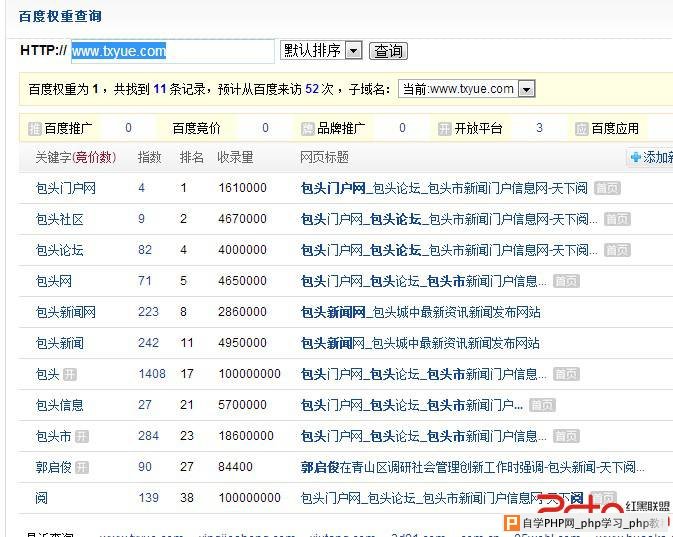Open keyword link 郭启俊

click(x=54, y=467)
